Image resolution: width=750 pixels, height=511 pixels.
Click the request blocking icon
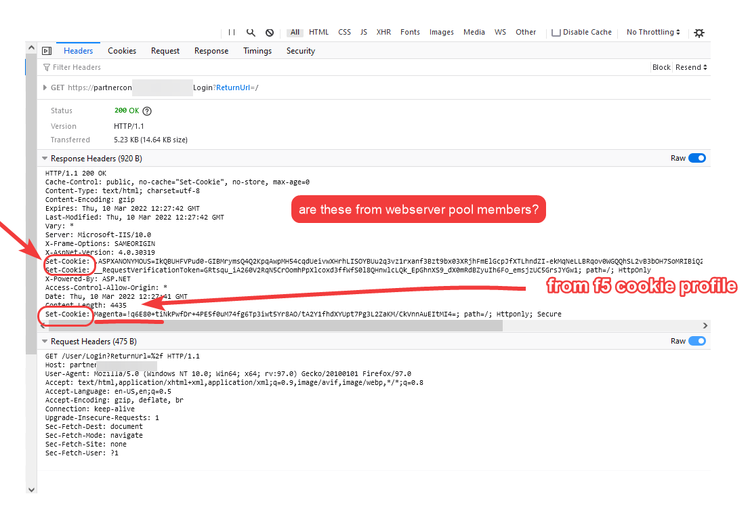[270, 33]
